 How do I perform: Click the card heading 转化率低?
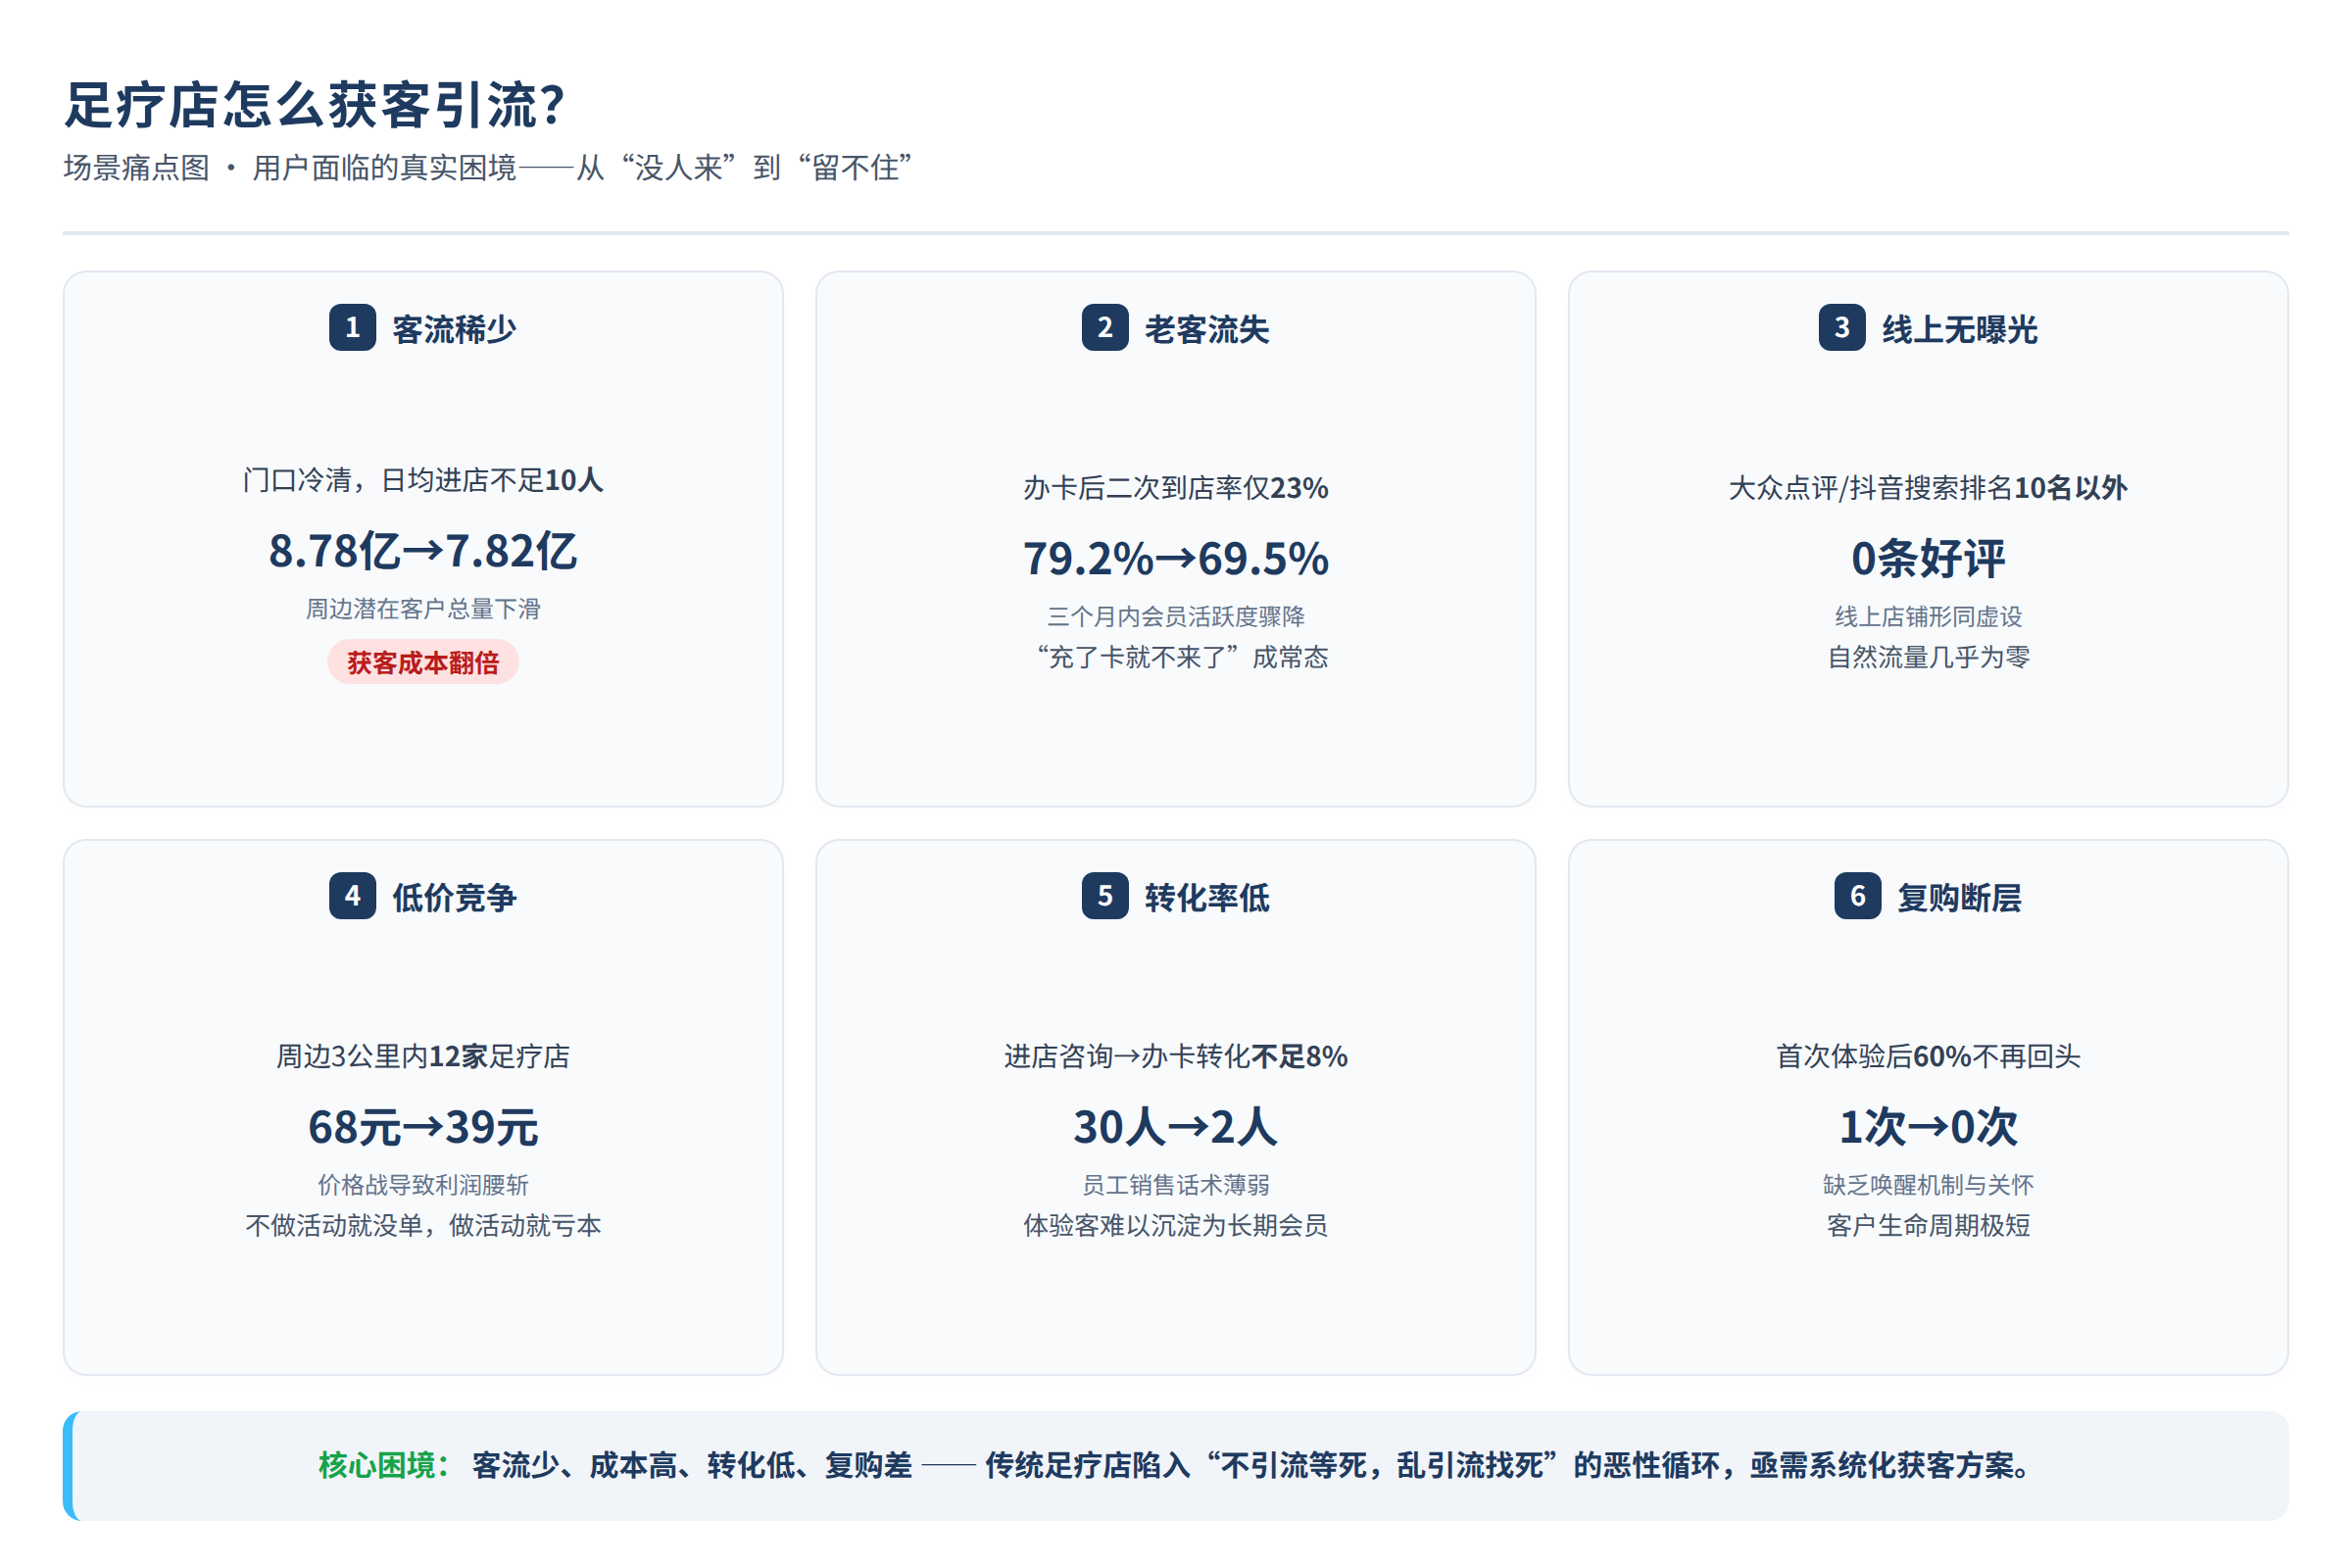[x=1207, y=897]
